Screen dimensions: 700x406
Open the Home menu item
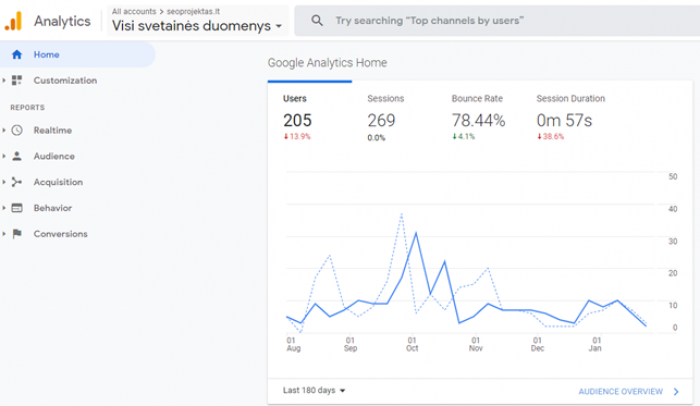77,54
